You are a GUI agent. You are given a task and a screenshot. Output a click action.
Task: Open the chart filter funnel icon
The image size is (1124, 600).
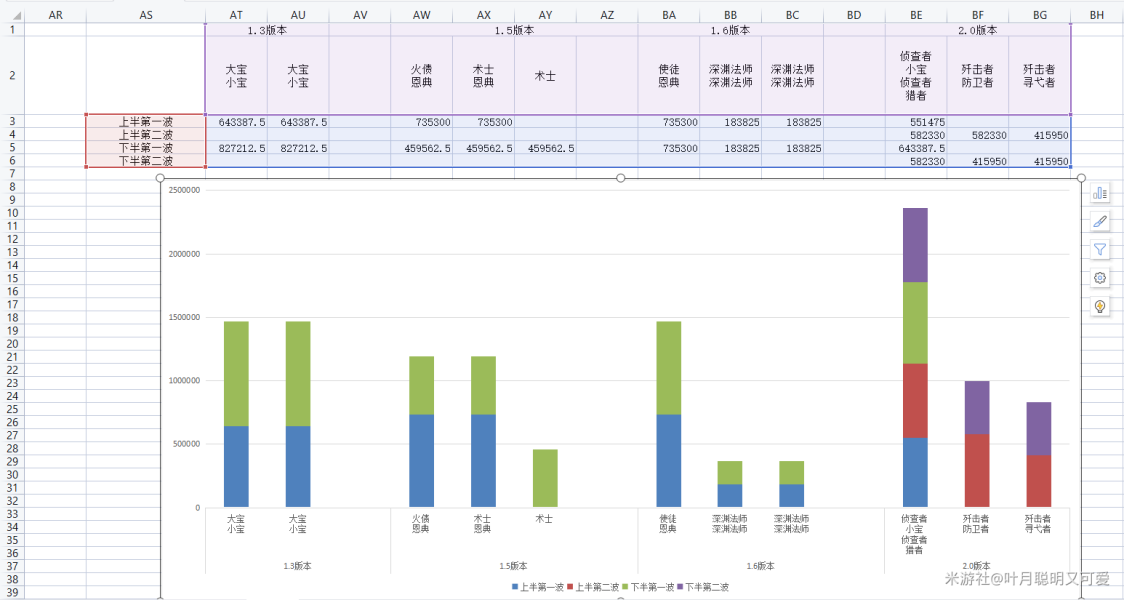tap(1100, 250)
